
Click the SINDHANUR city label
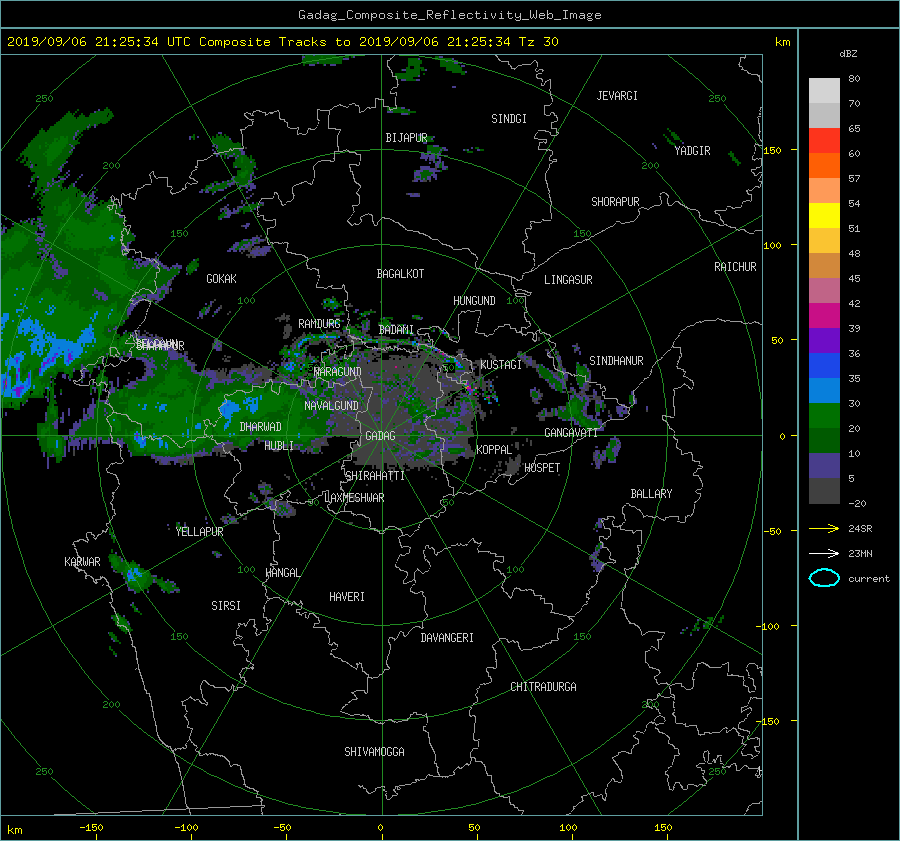(x=616, y=361)
